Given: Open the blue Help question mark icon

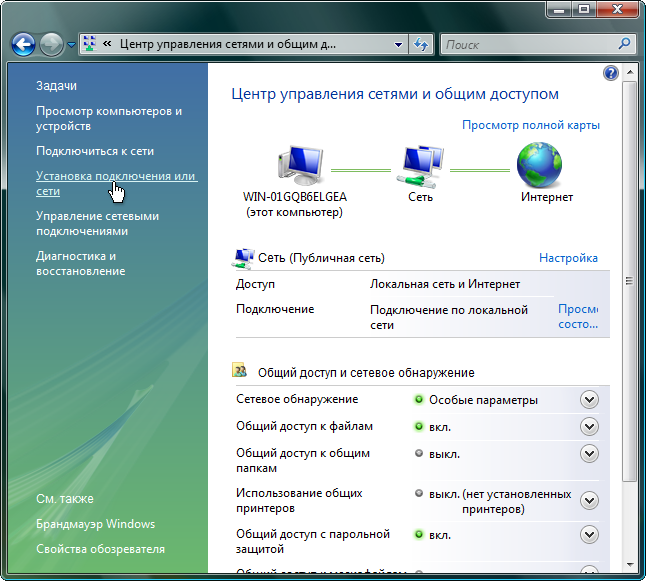Looking at the screenshot, I should (611, 73).
